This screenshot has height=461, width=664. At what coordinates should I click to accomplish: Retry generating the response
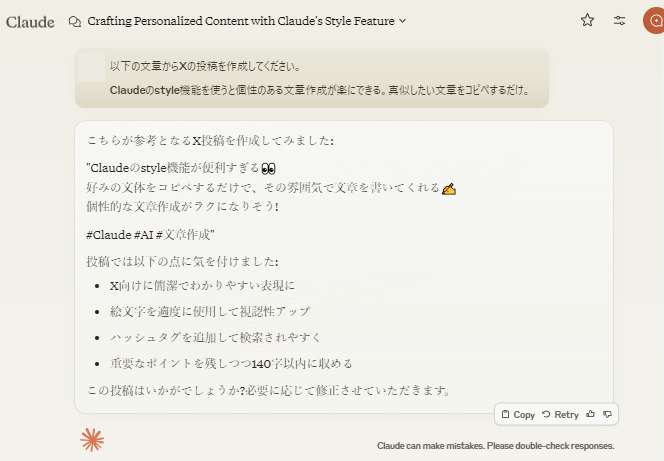coord(560,414)
